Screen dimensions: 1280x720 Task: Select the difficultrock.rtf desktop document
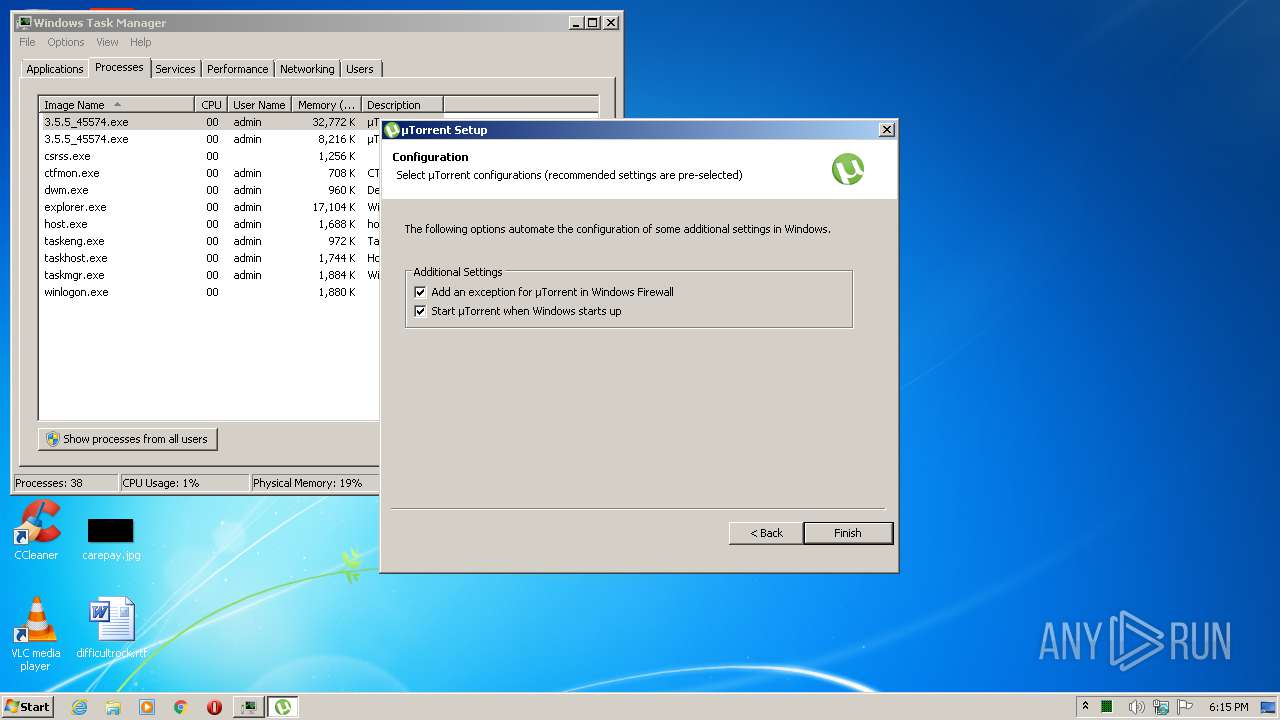[x=111, y=628]
